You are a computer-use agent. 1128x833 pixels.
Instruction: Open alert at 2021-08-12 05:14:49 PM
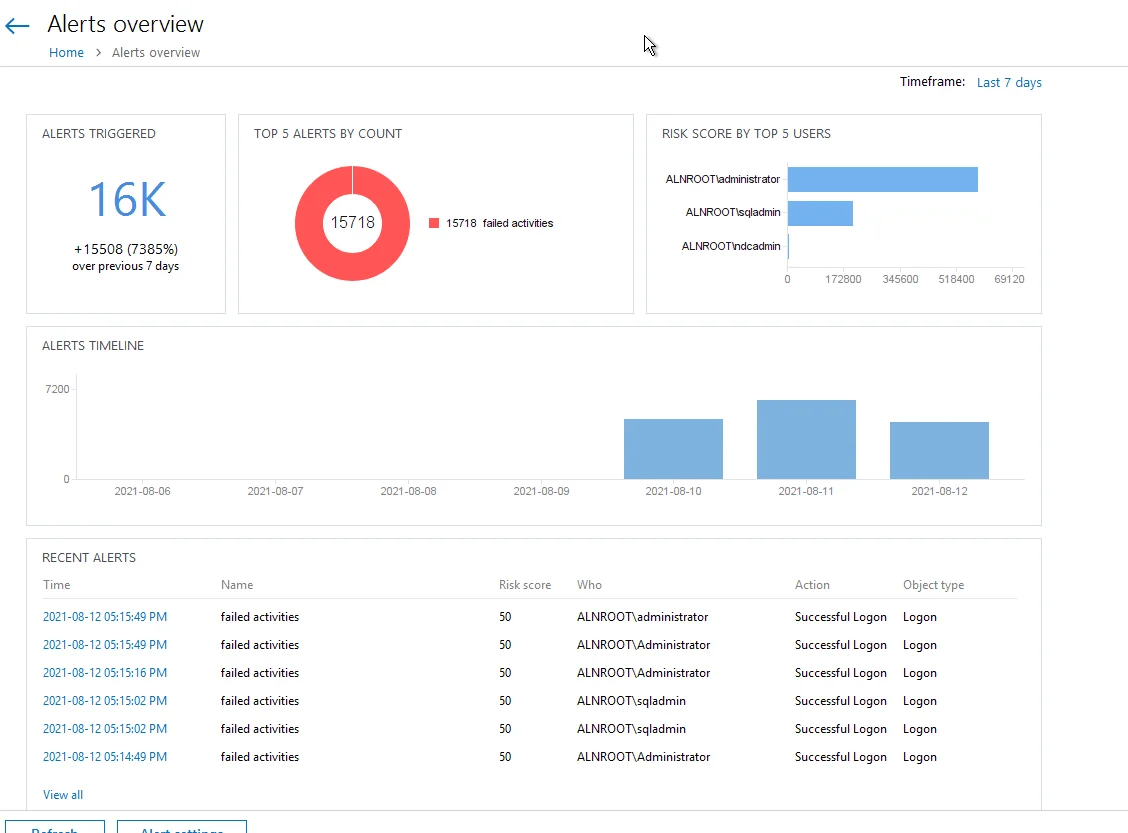click(105, 757)
